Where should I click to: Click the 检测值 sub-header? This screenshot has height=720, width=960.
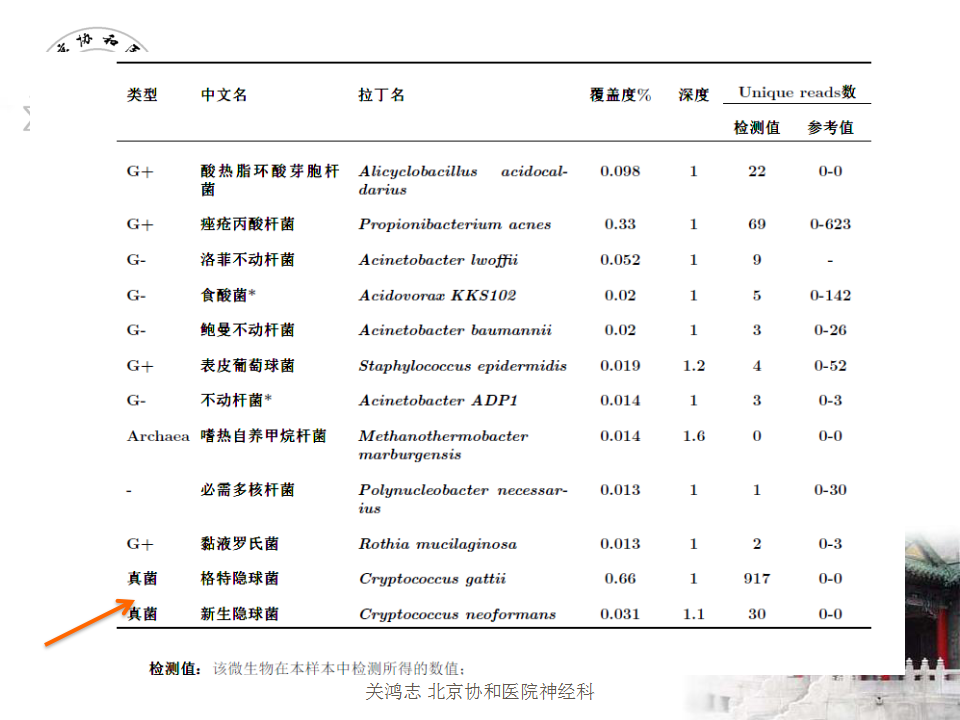point(757,127)
